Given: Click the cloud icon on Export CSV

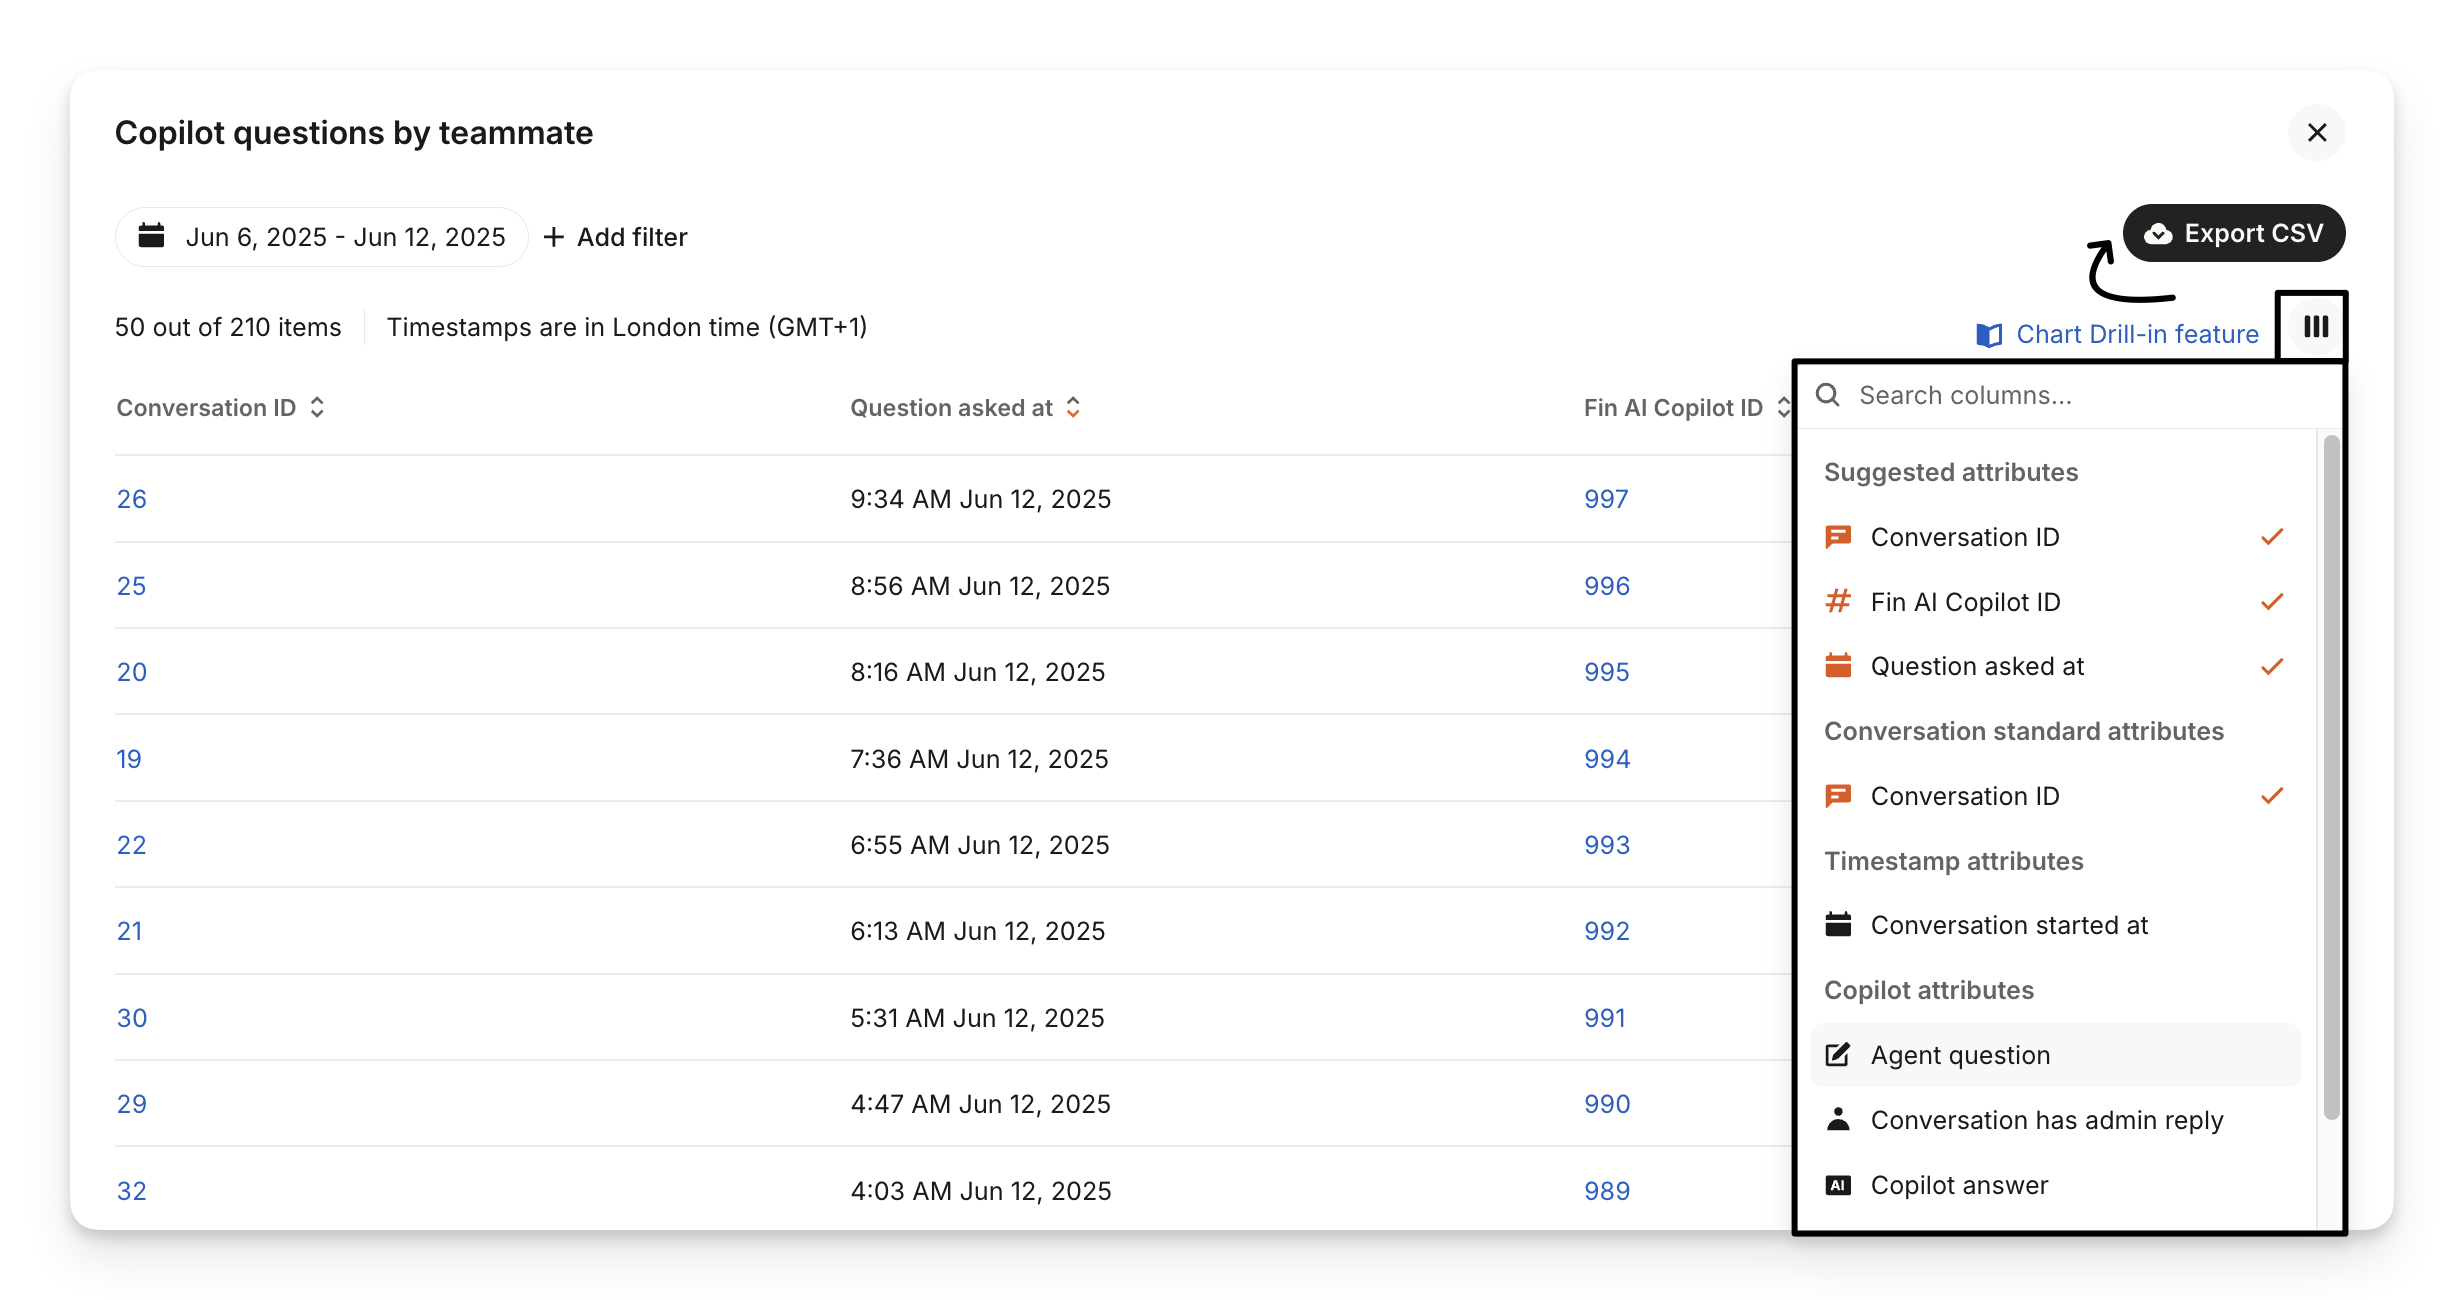Looking at the screenshot, I should [2158, 234].
